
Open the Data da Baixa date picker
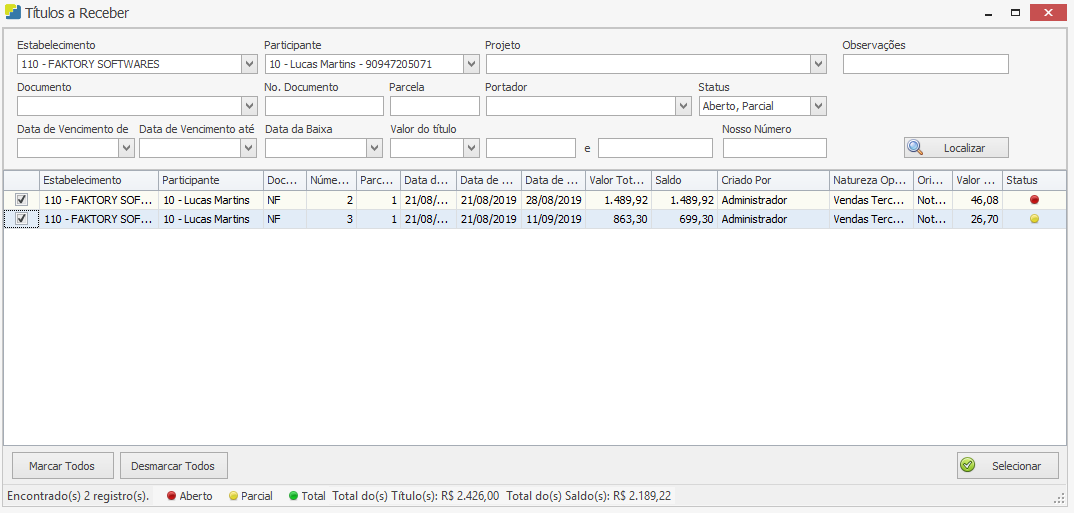374,148
